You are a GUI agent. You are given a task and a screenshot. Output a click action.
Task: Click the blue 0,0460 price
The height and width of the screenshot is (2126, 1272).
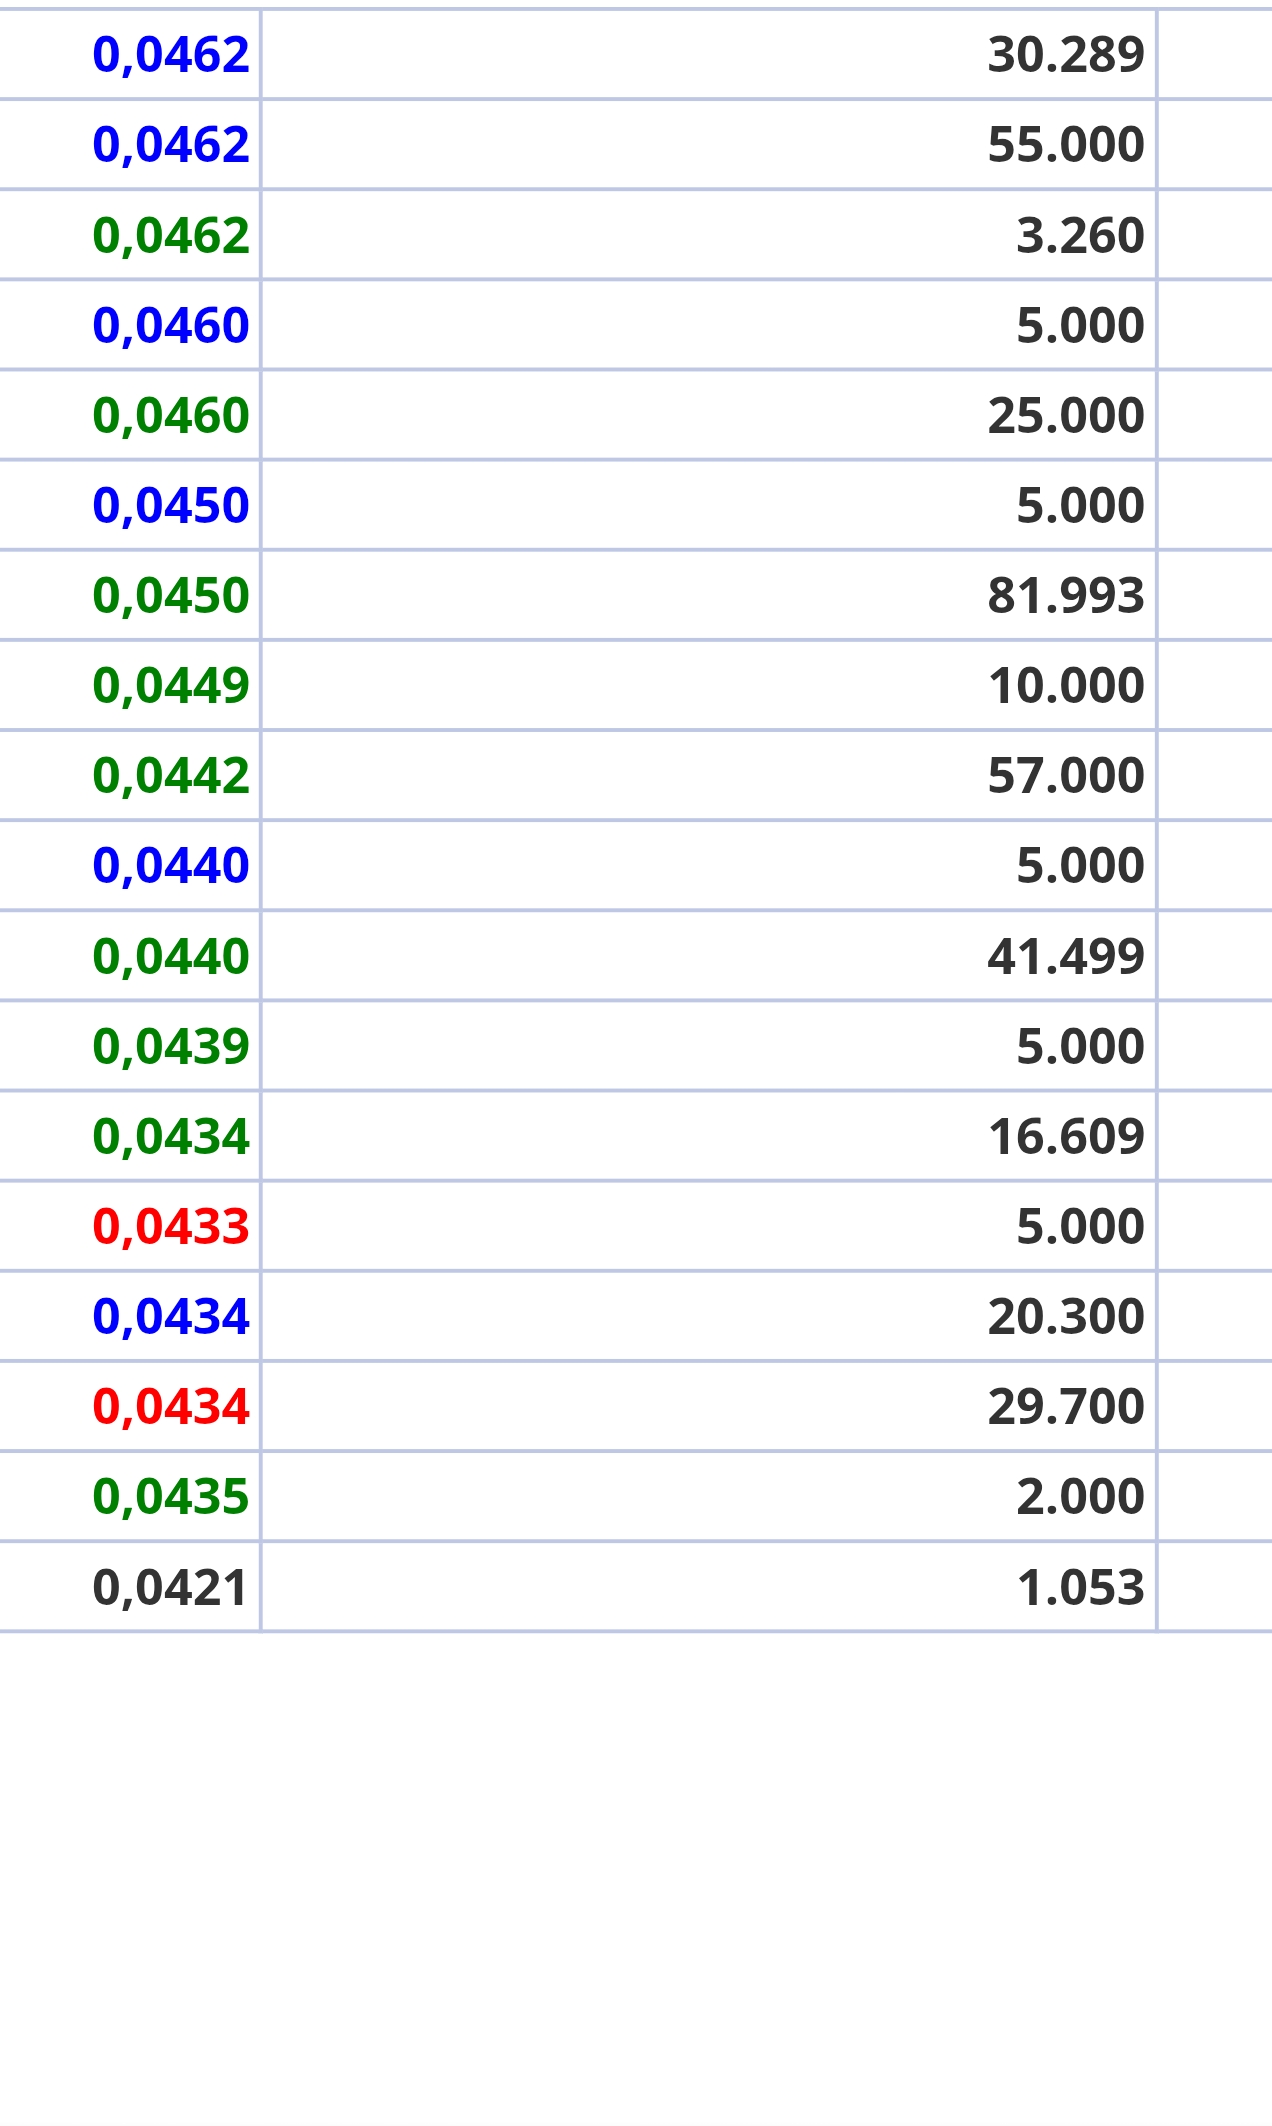(170, 325)
